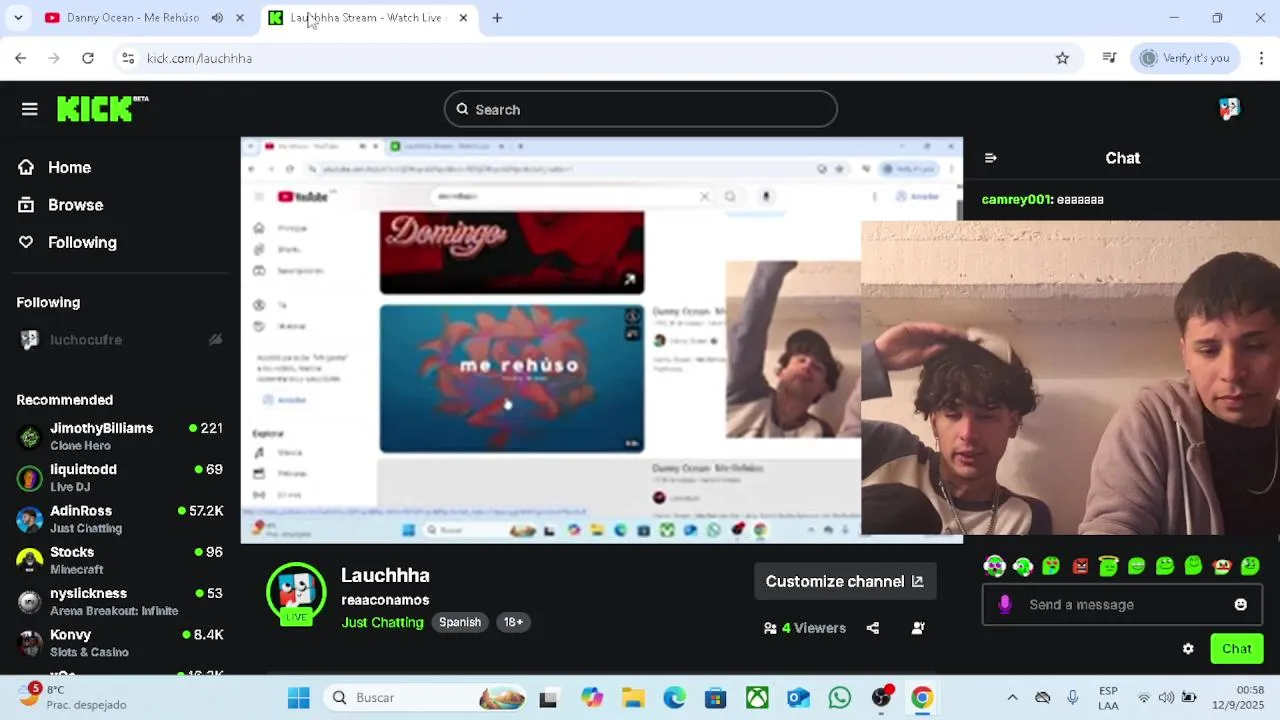Insert the halo green emote
This screenshot has height=720, width=1280.
tap(1108, 567)
